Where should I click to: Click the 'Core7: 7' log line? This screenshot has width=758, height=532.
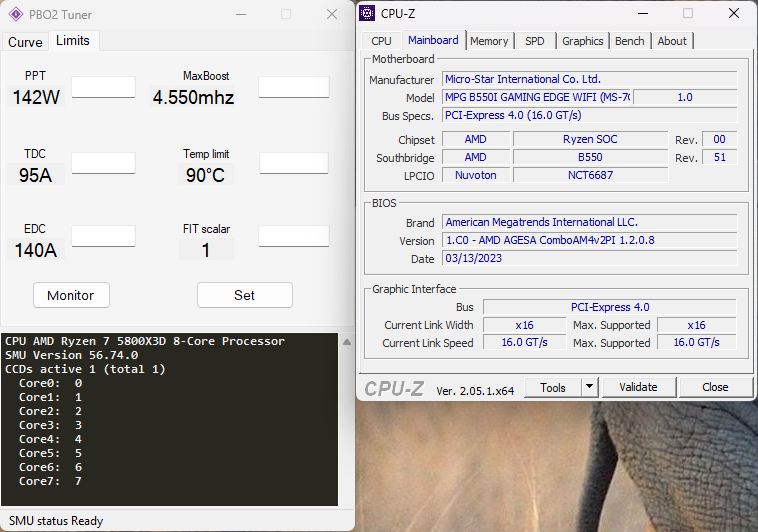pyautogui.click(x=50, y=481)
